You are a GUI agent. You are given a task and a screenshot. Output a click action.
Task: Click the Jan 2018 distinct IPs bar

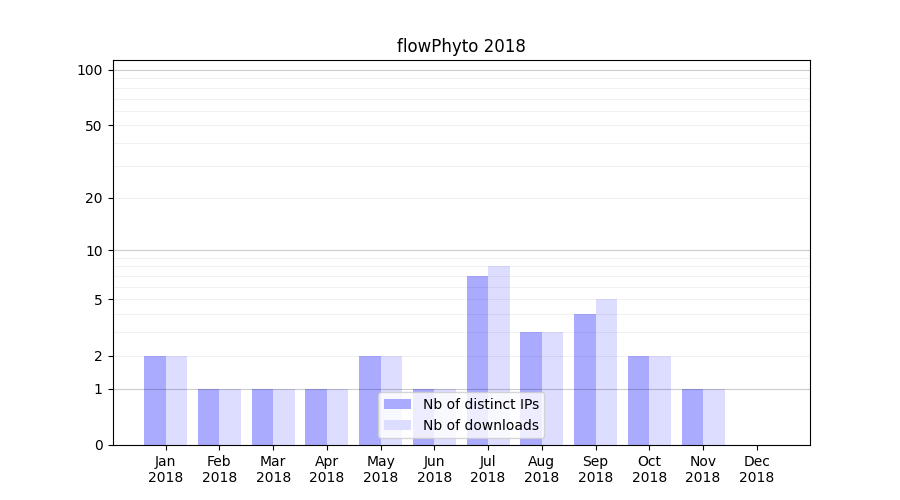(155, 400)
